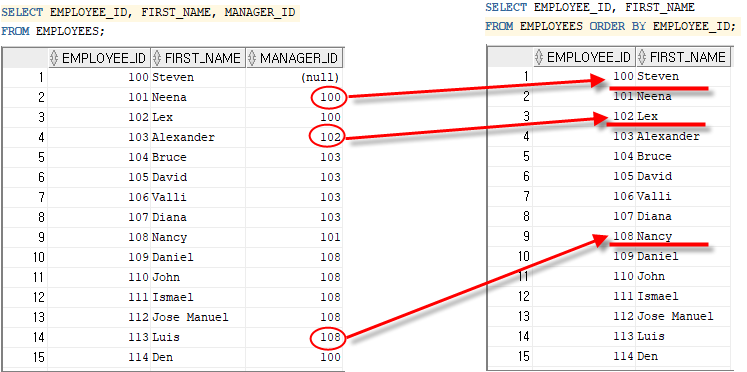Viewport: 747px width, 372px height.
Task: Click 'John' in the left table
Action: click(x=166, y=278)
